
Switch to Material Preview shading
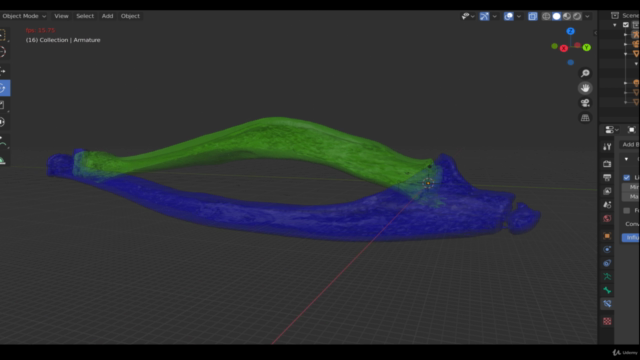(567, 16)
